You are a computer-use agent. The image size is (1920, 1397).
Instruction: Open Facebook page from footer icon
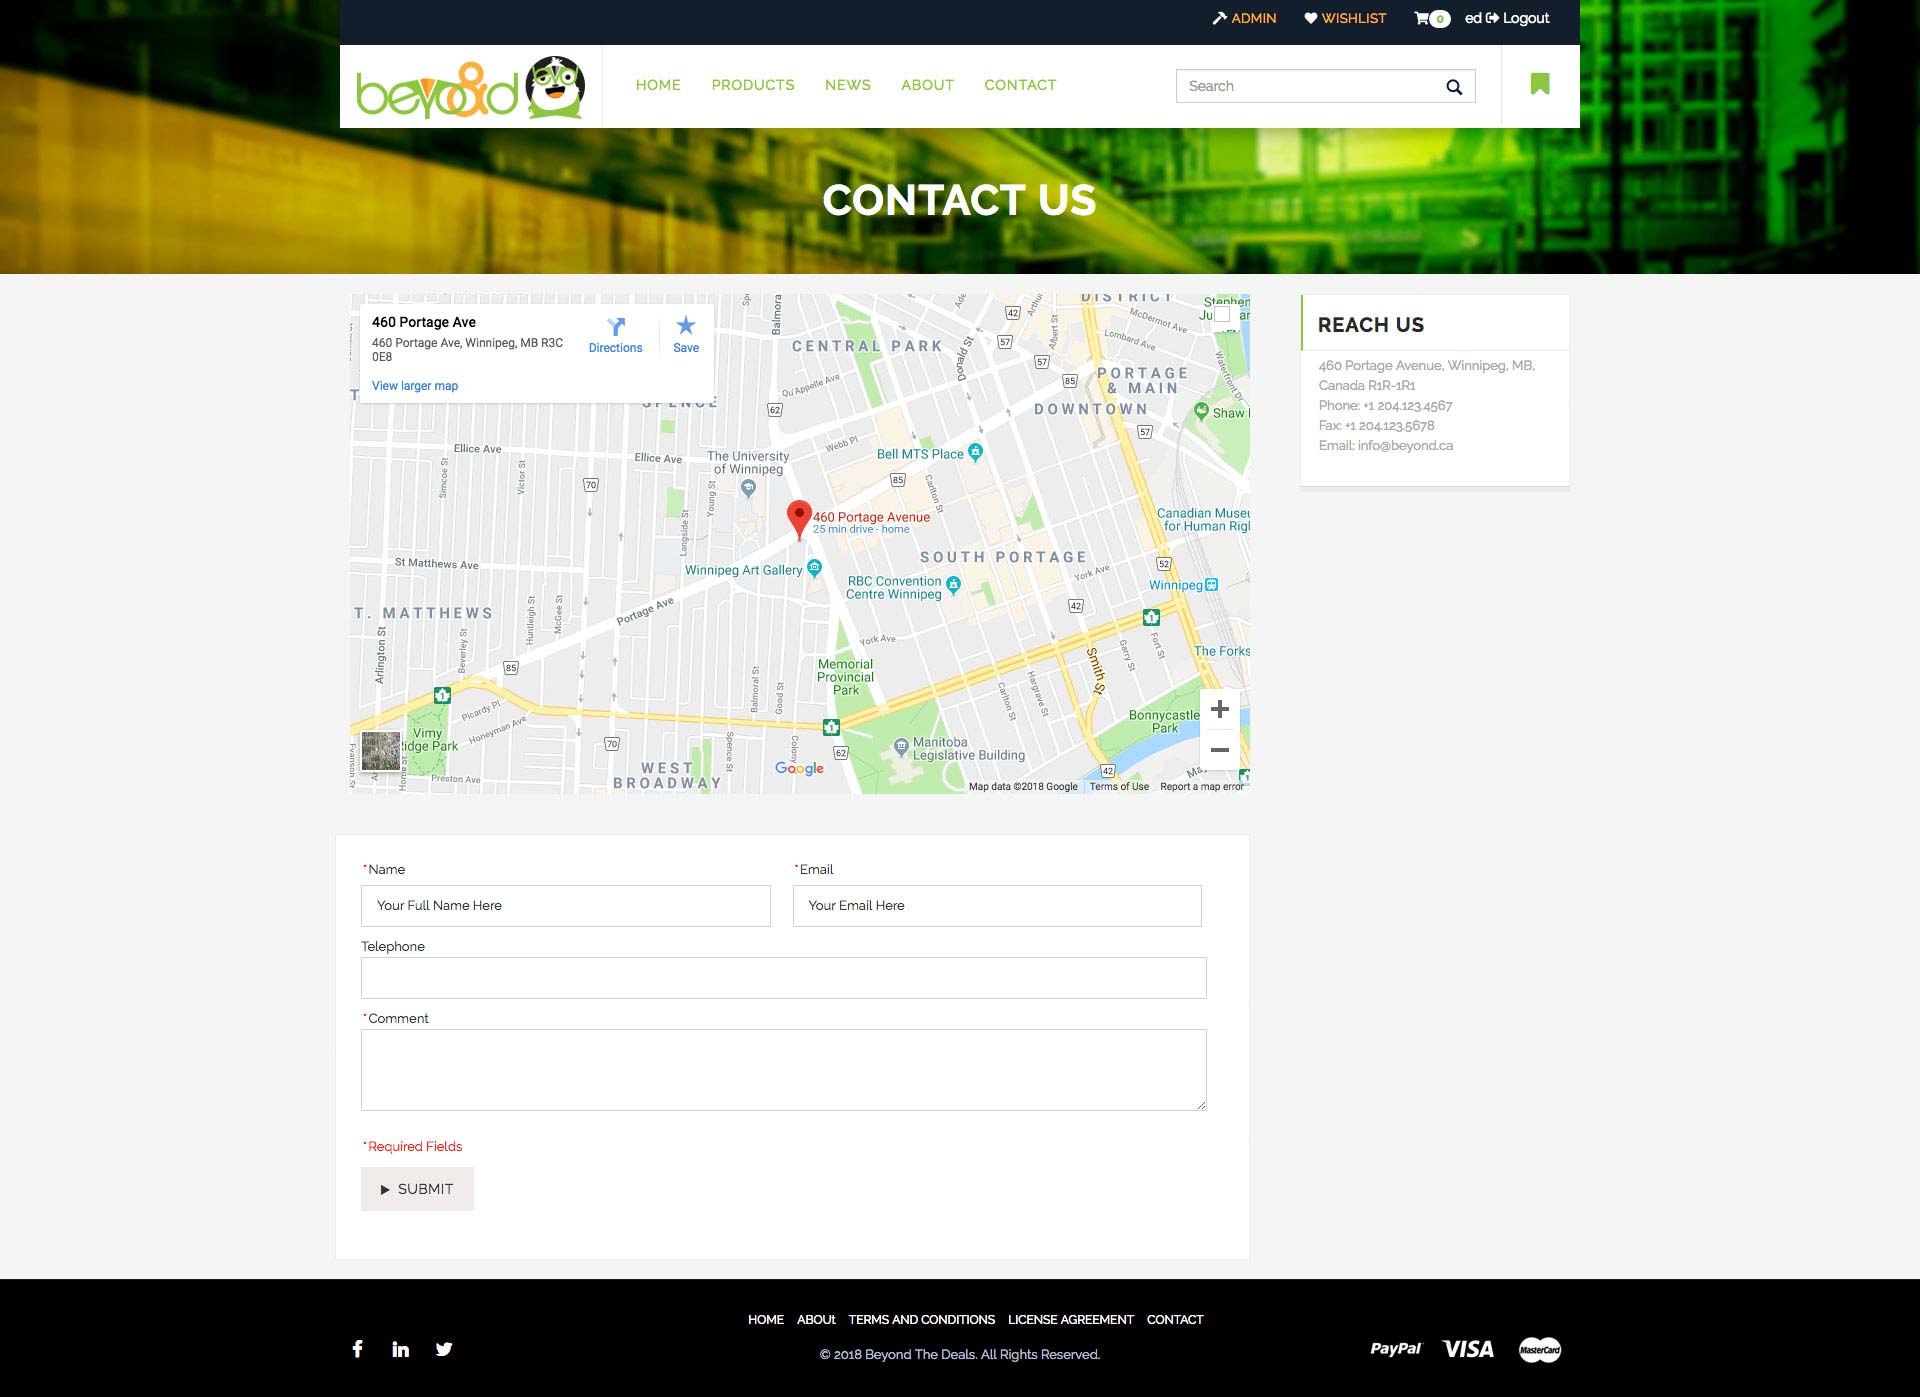(x=357, y=1349)
